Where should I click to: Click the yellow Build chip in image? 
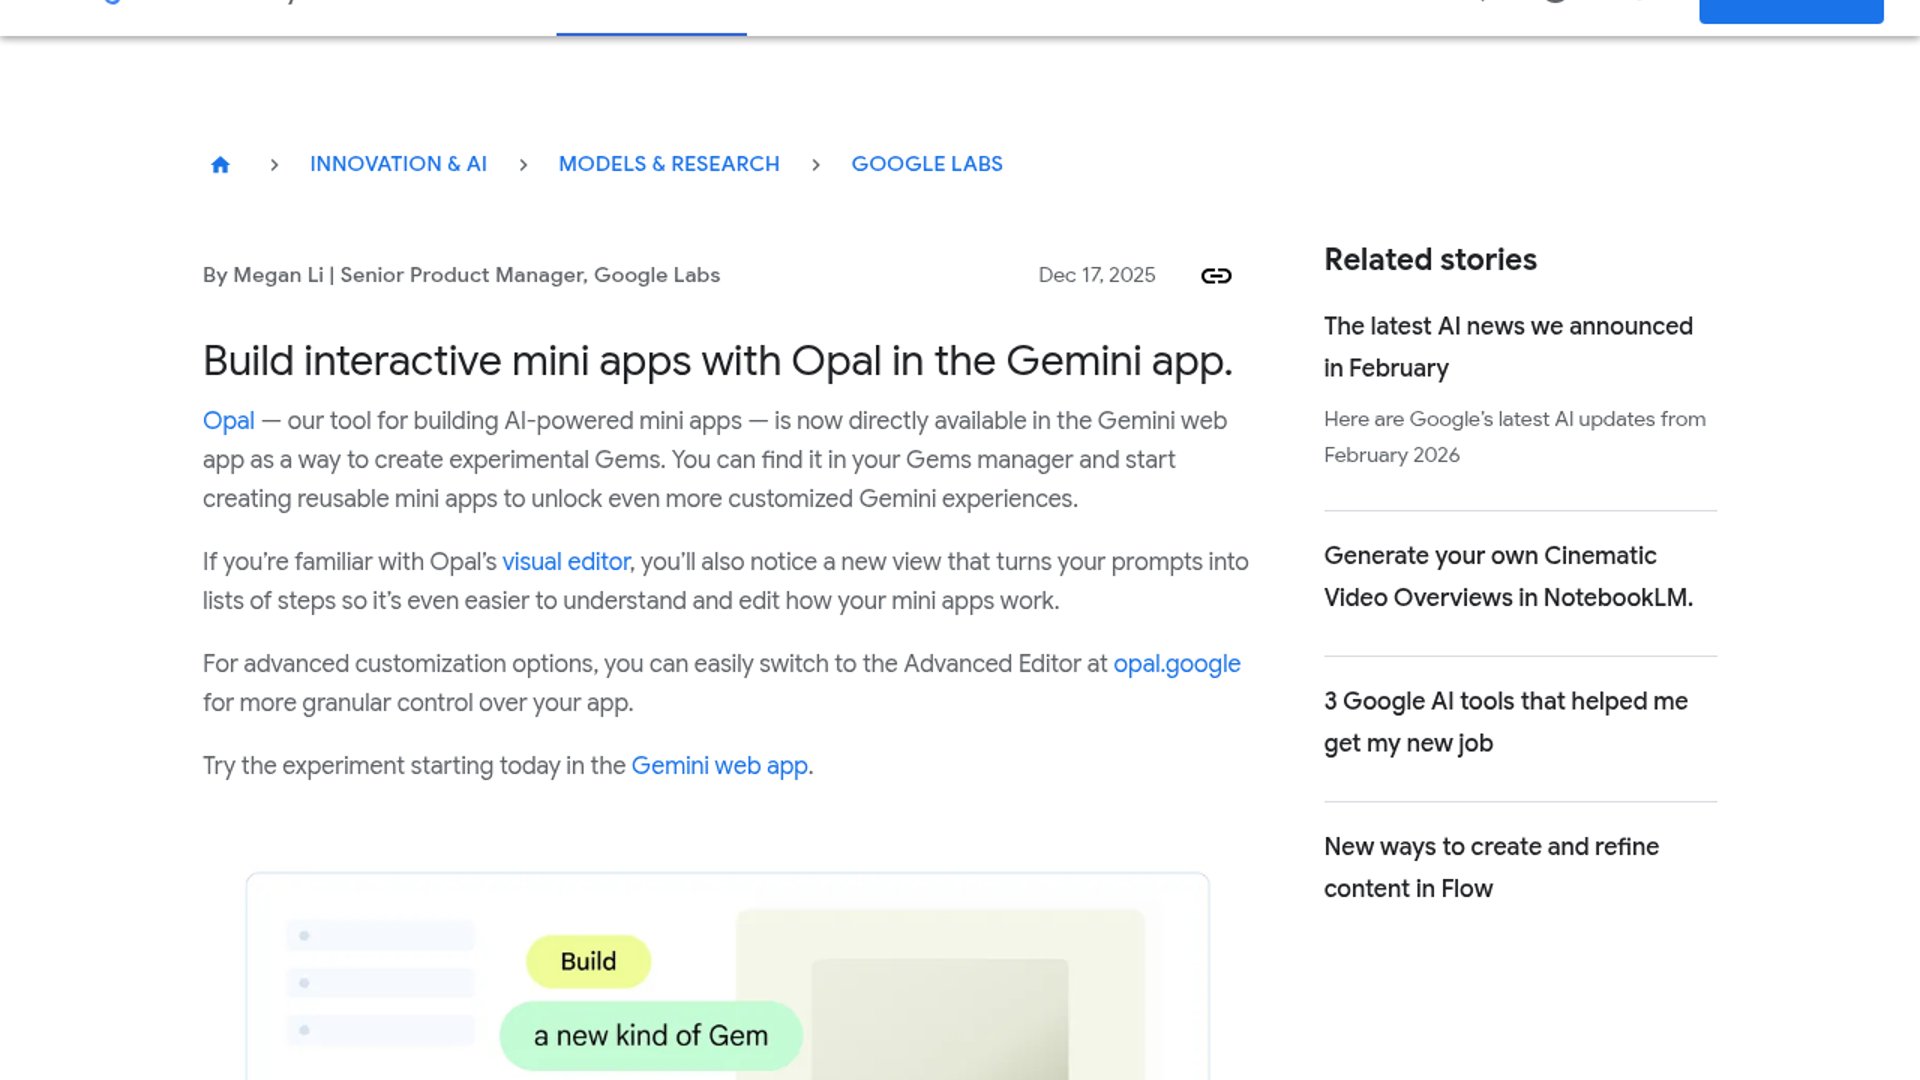coord(588,962)
